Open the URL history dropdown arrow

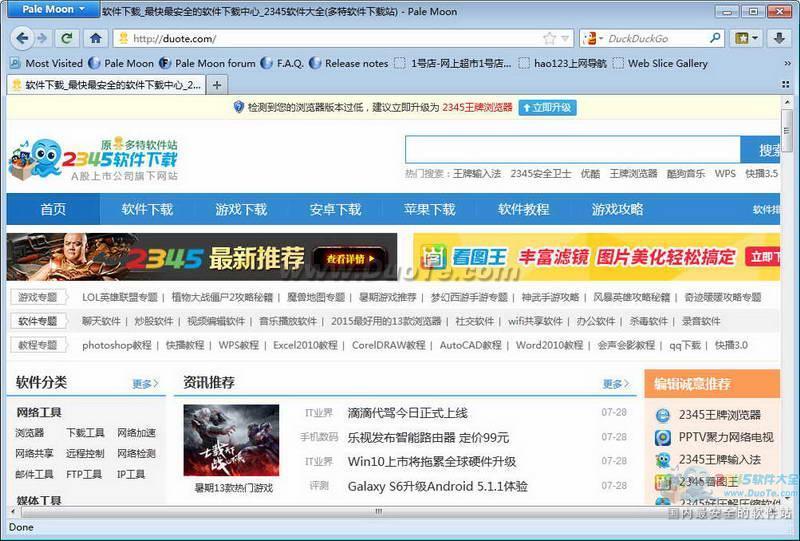click(565, 38)
